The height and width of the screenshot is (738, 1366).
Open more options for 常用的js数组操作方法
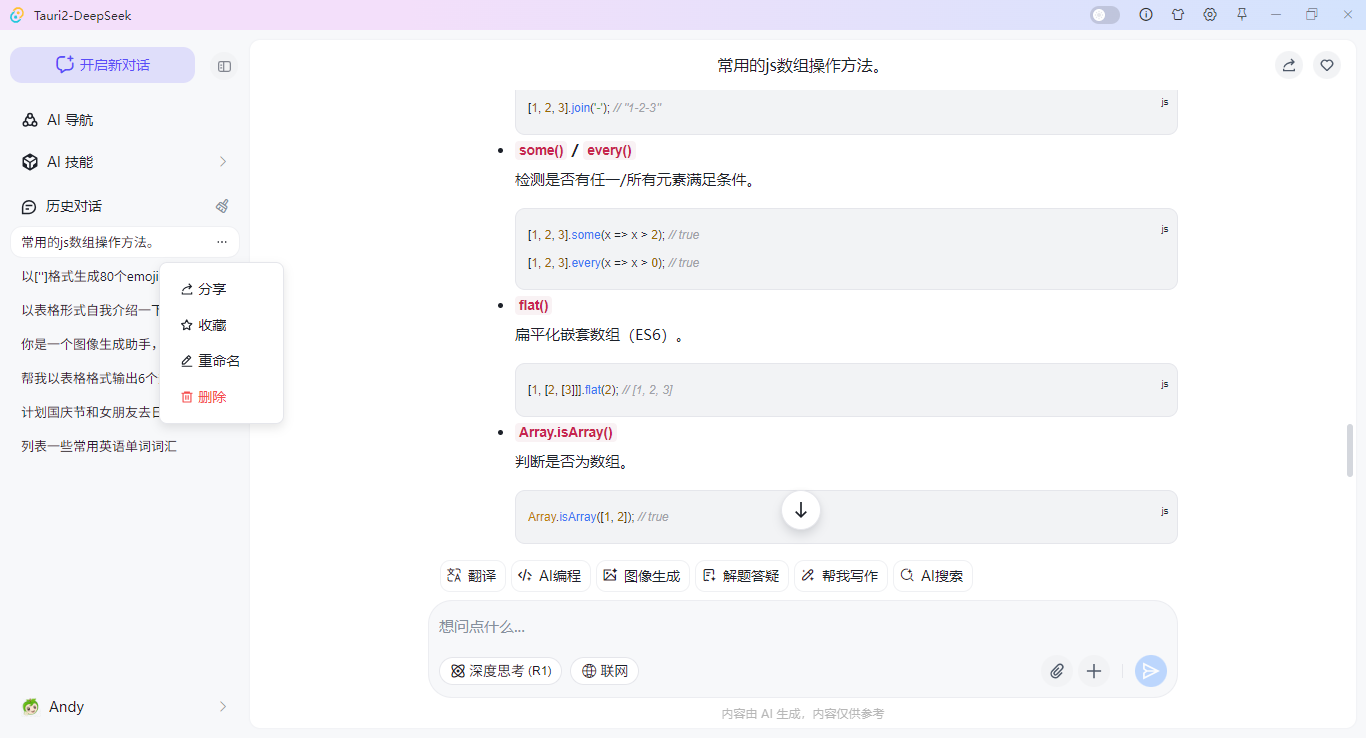click(x=223, y=241)
